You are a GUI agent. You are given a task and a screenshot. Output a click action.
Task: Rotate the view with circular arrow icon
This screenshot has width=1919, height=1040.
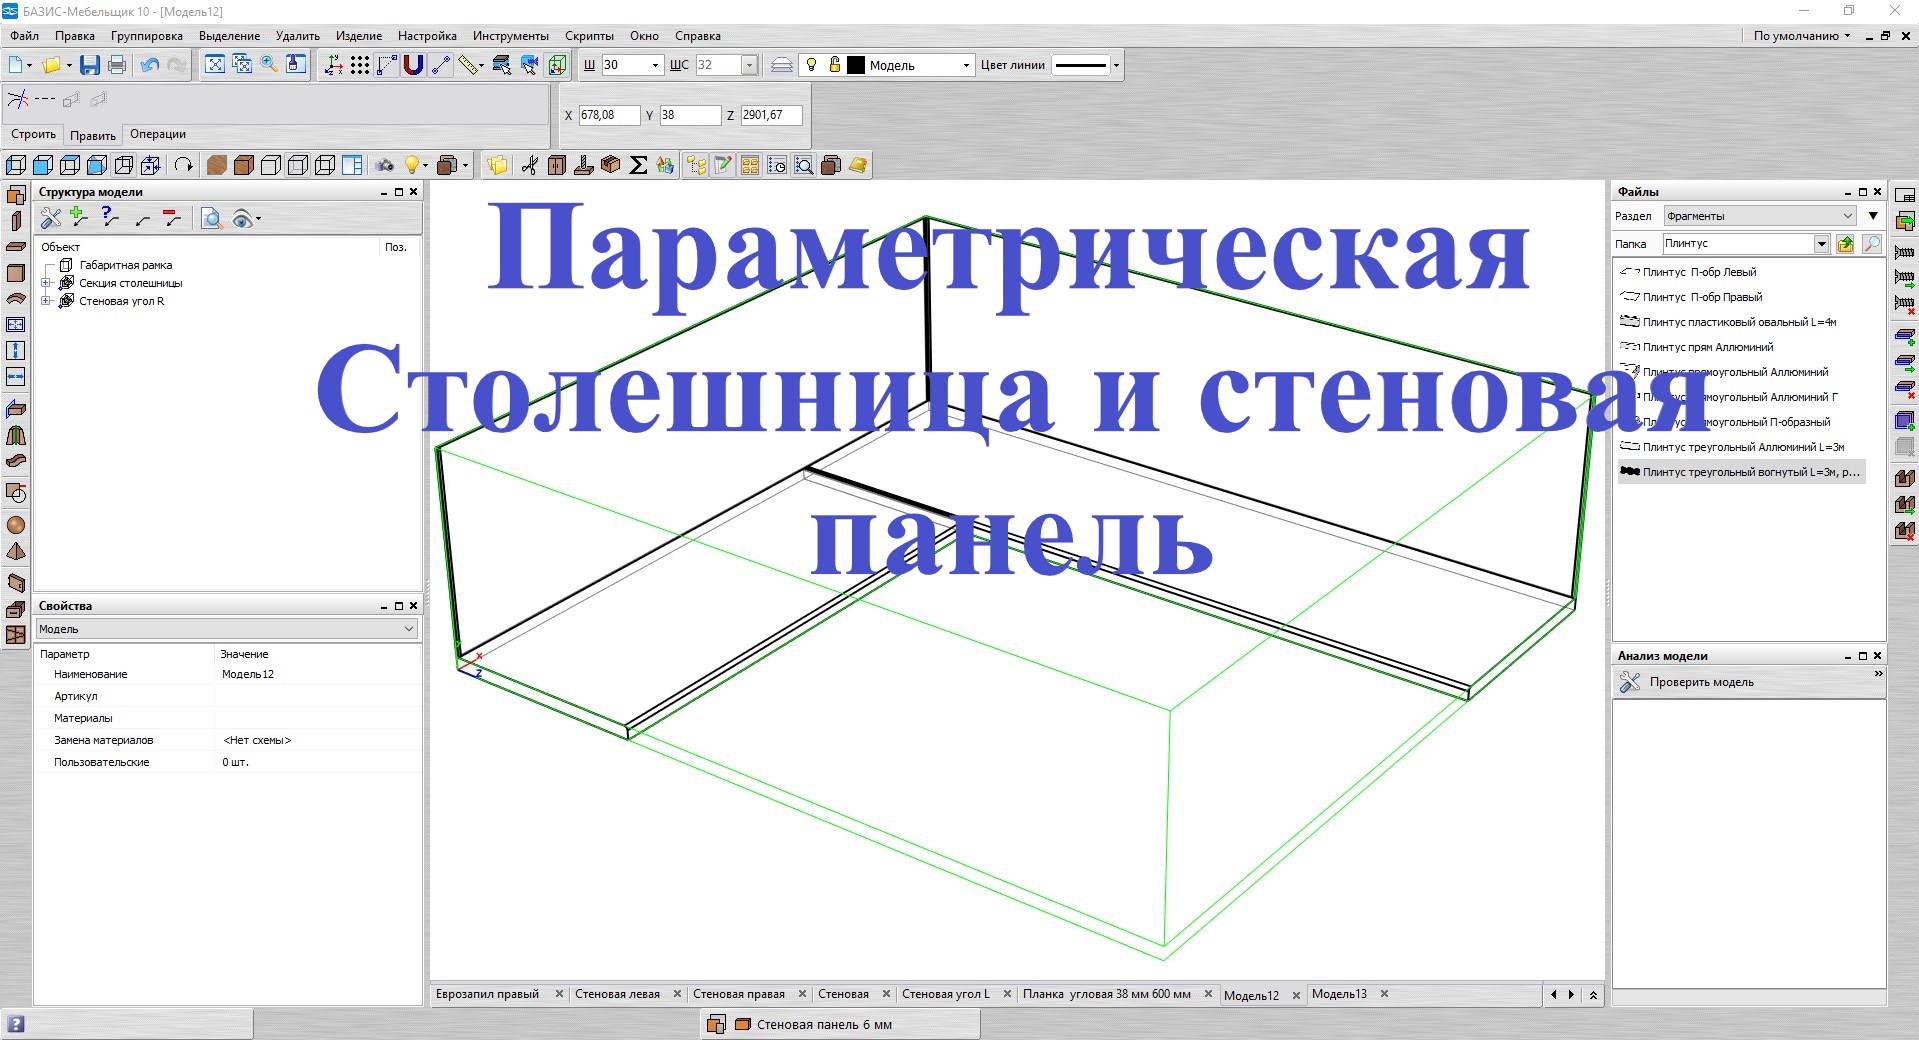pyautogui.click(x=183, y=165)
